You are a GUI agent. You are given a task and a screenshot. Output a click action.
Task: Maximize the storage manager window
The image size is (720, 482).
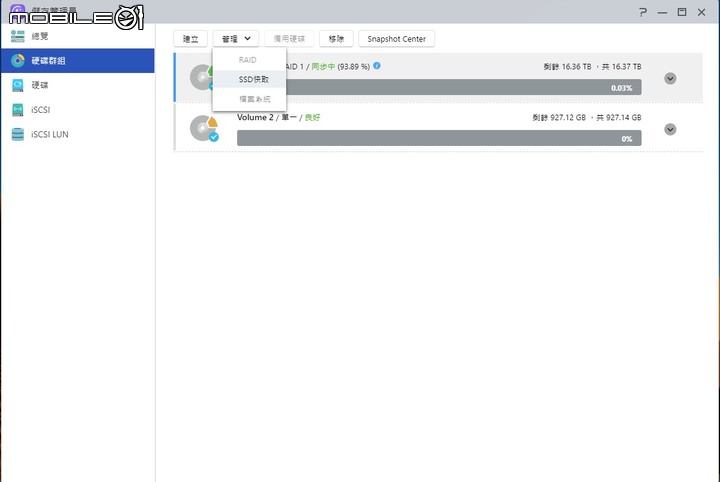pos(682,12)
